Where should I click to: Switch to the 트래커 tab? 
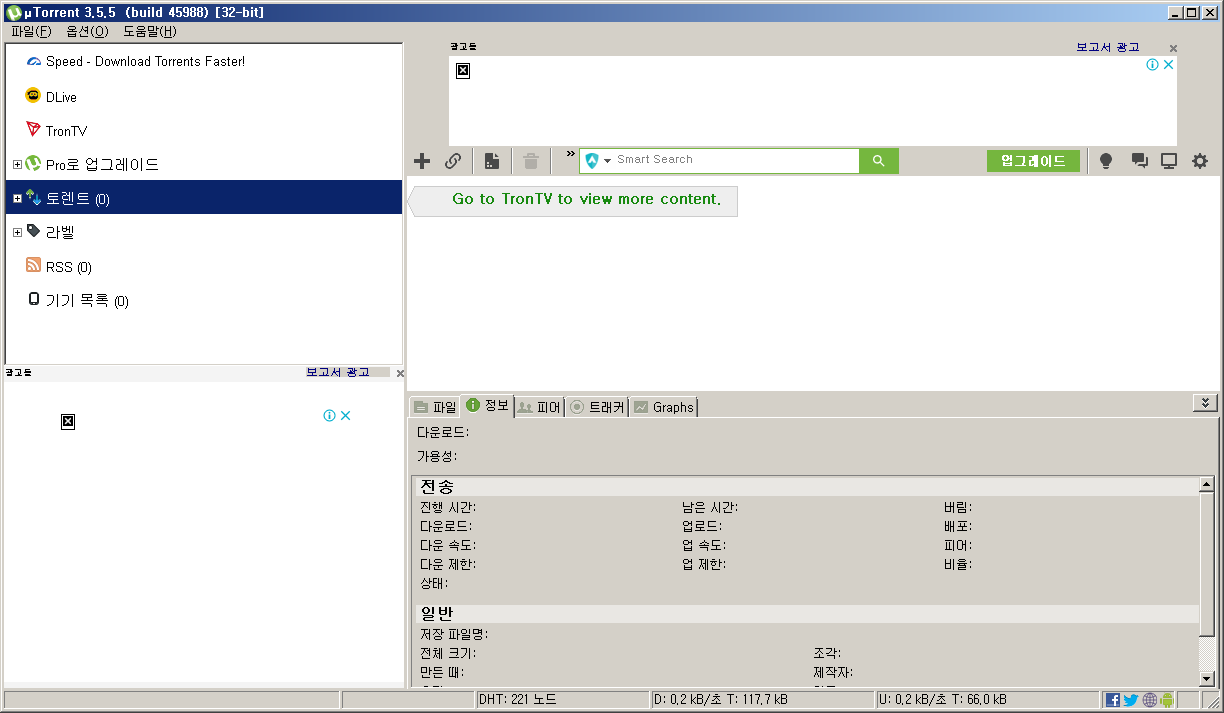tap(597, 407)
